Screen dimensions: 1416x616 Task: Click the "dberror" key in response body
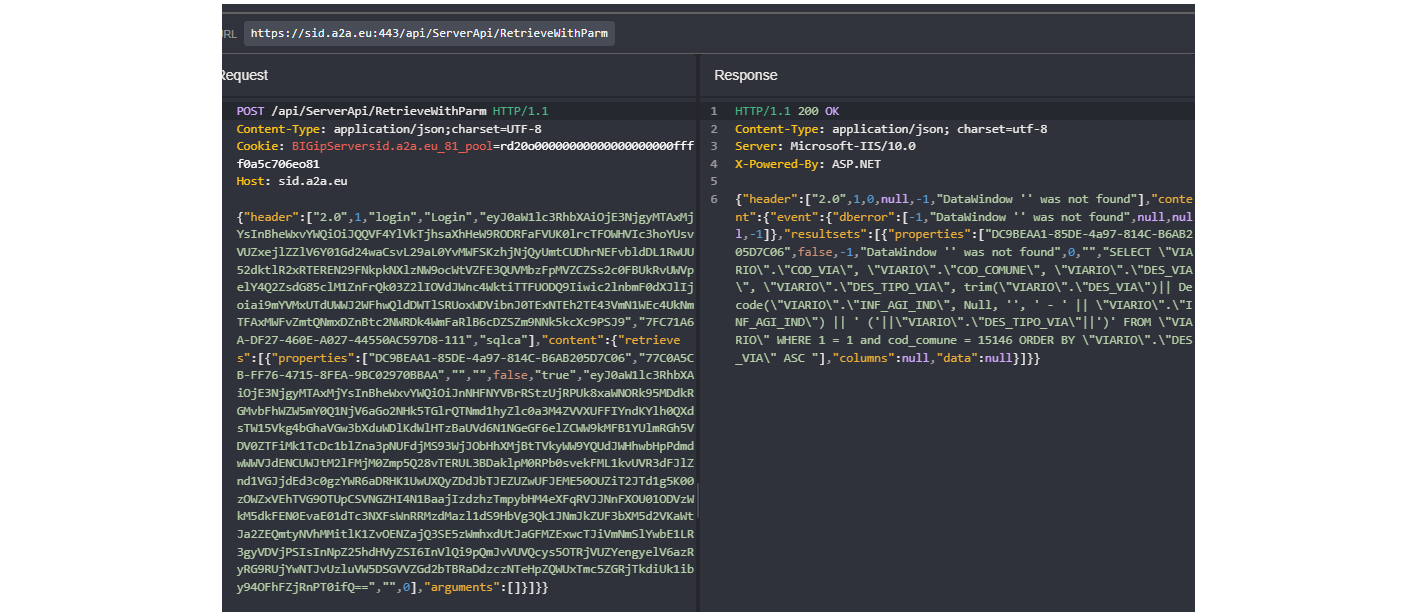[868, 216]
